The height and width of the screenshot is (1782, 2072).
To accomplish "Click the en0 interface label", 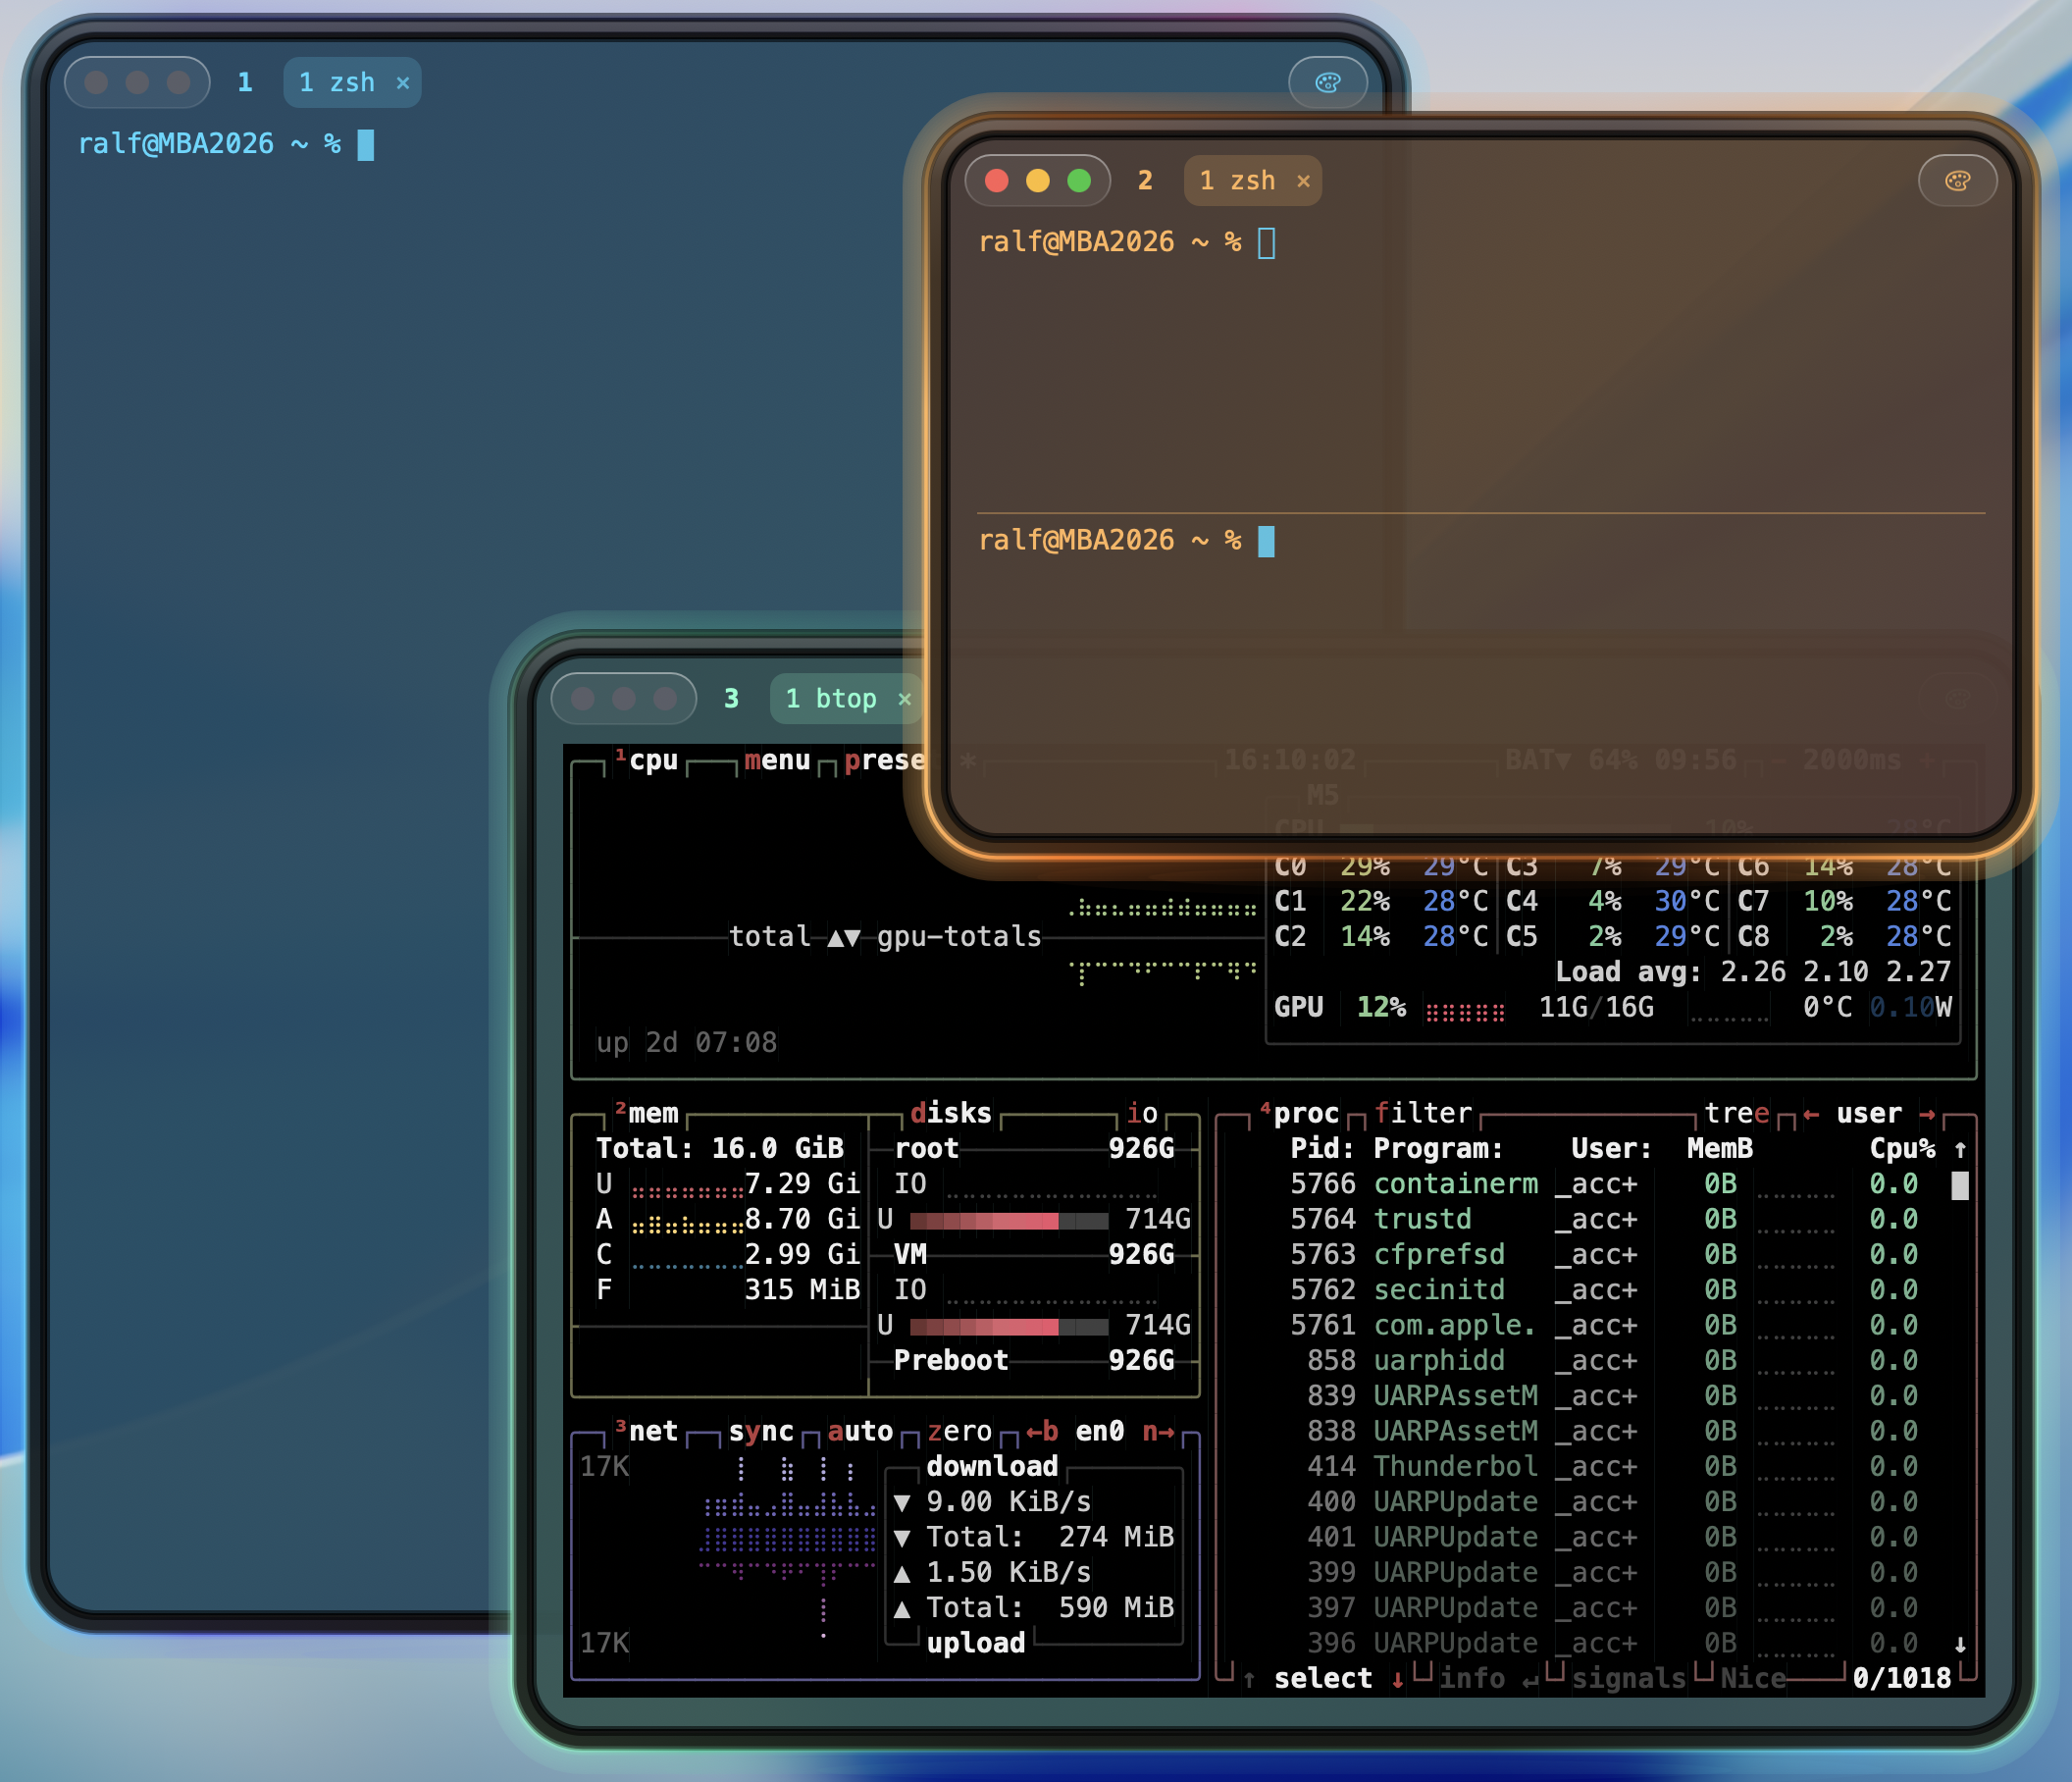I will tap(1100, 1431).
